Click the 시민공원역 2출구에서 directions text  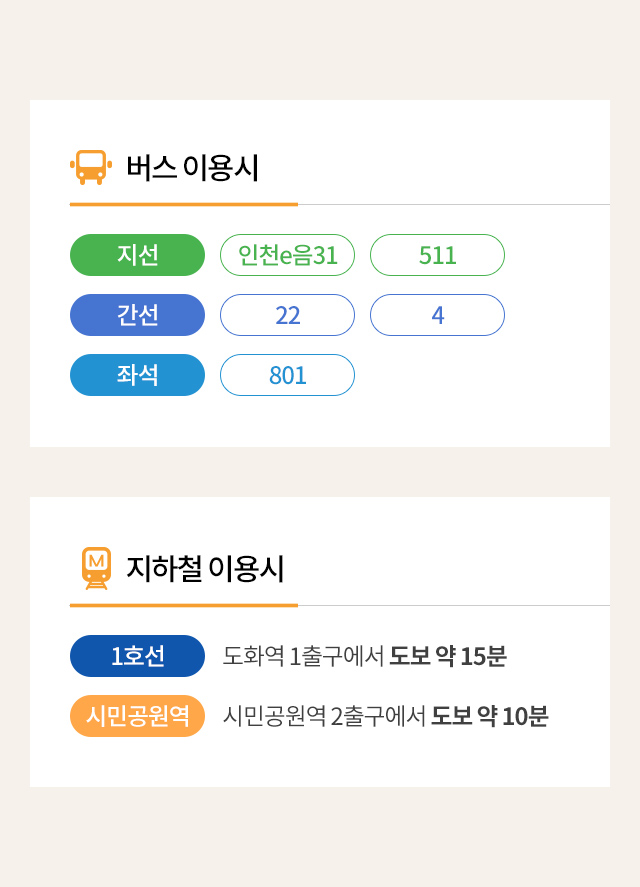pos(325,716)
